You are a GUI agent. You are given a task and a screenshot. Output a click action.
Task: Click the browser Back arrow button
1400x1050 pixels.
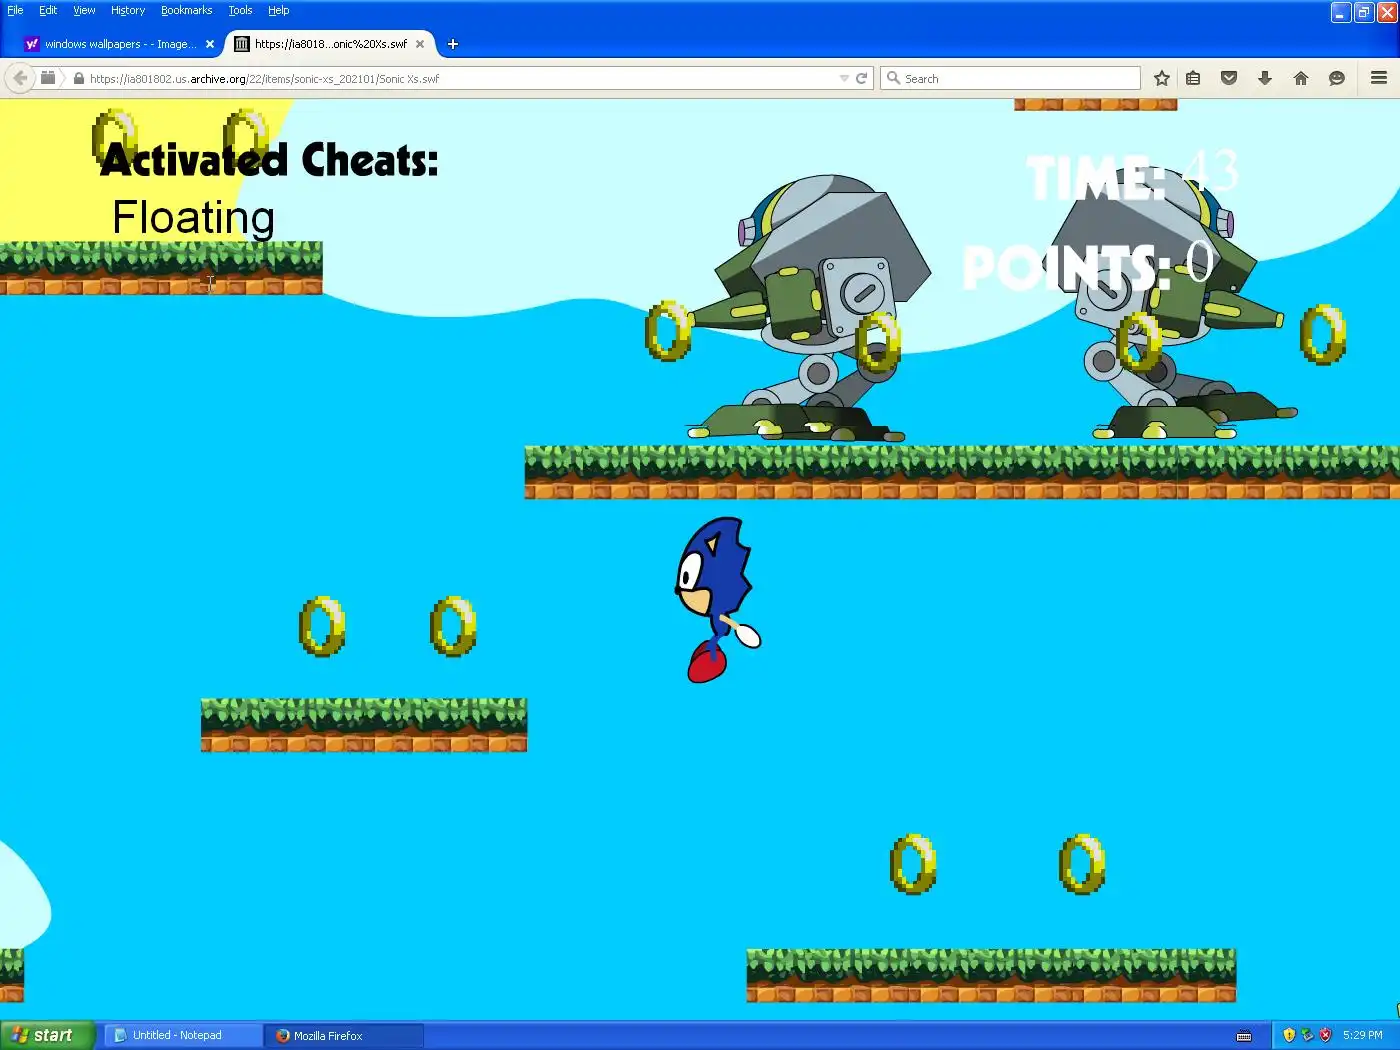(x=20, y=78)
